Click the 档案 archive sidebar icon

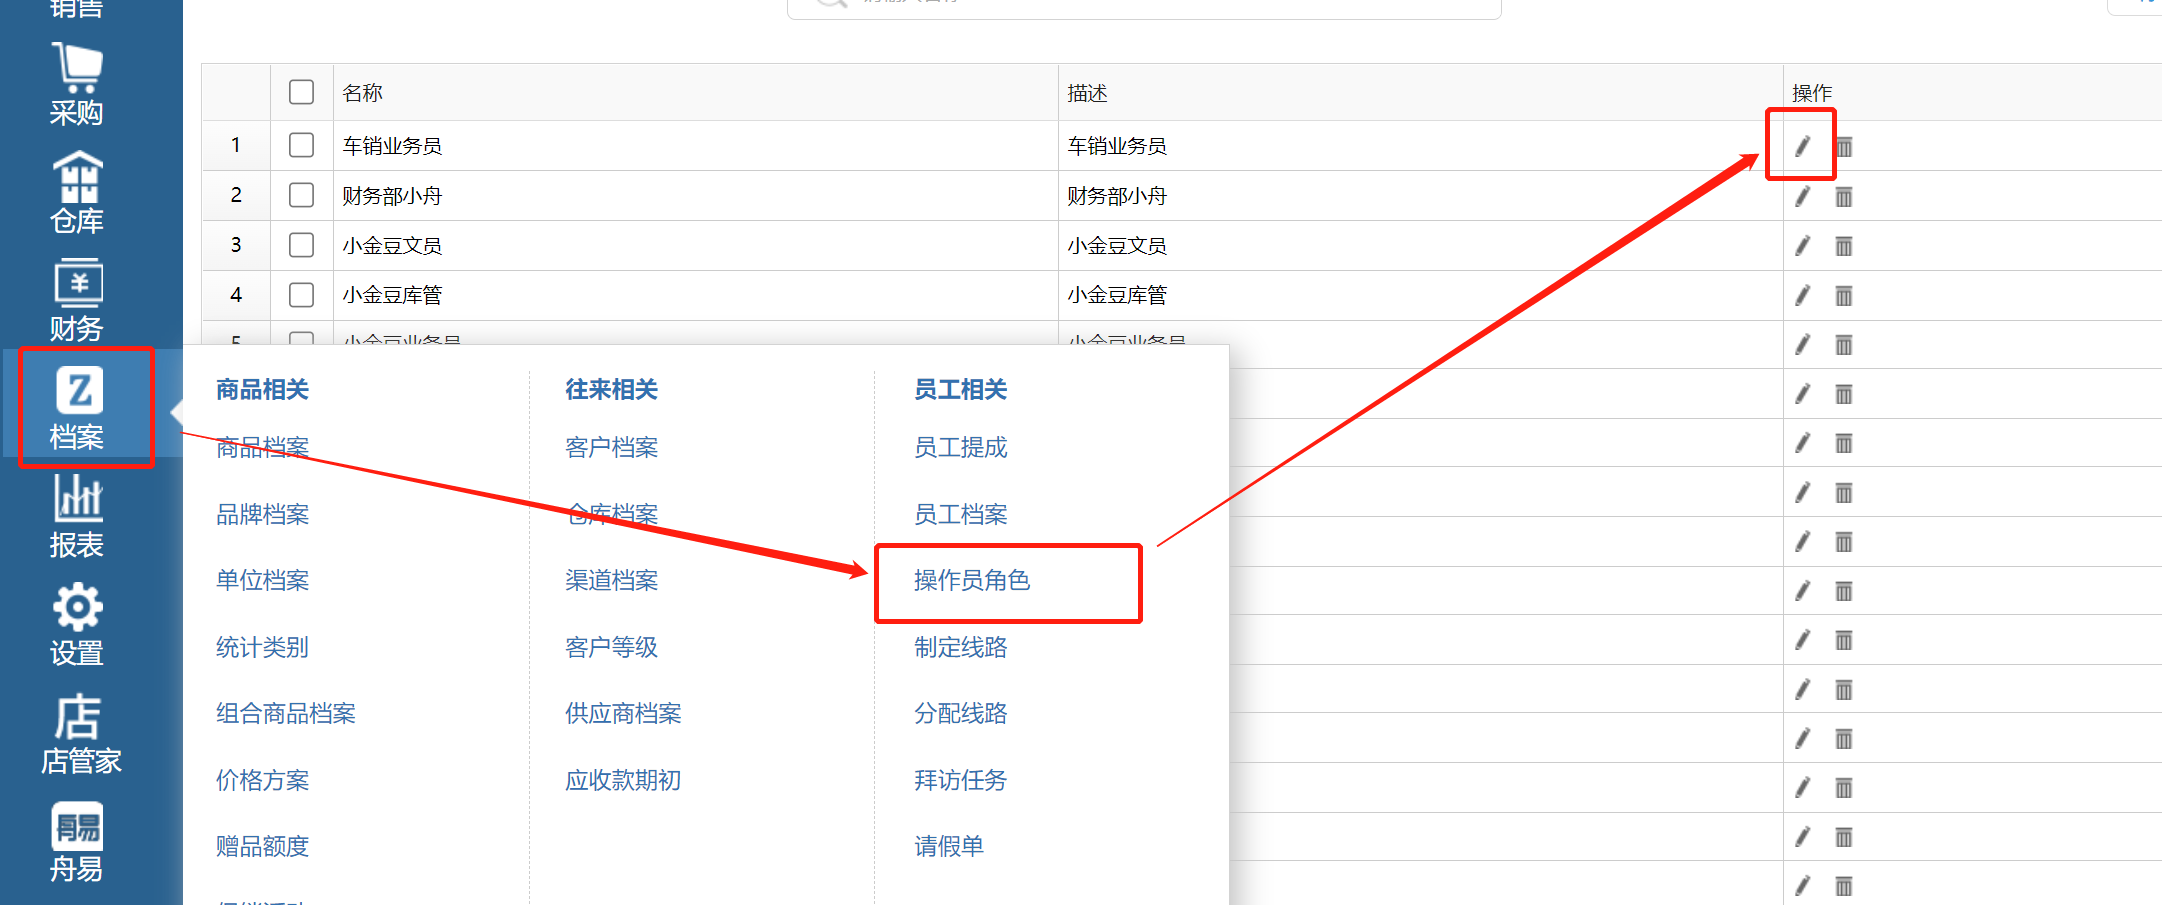pyautogui.click(x=78, y=408)
